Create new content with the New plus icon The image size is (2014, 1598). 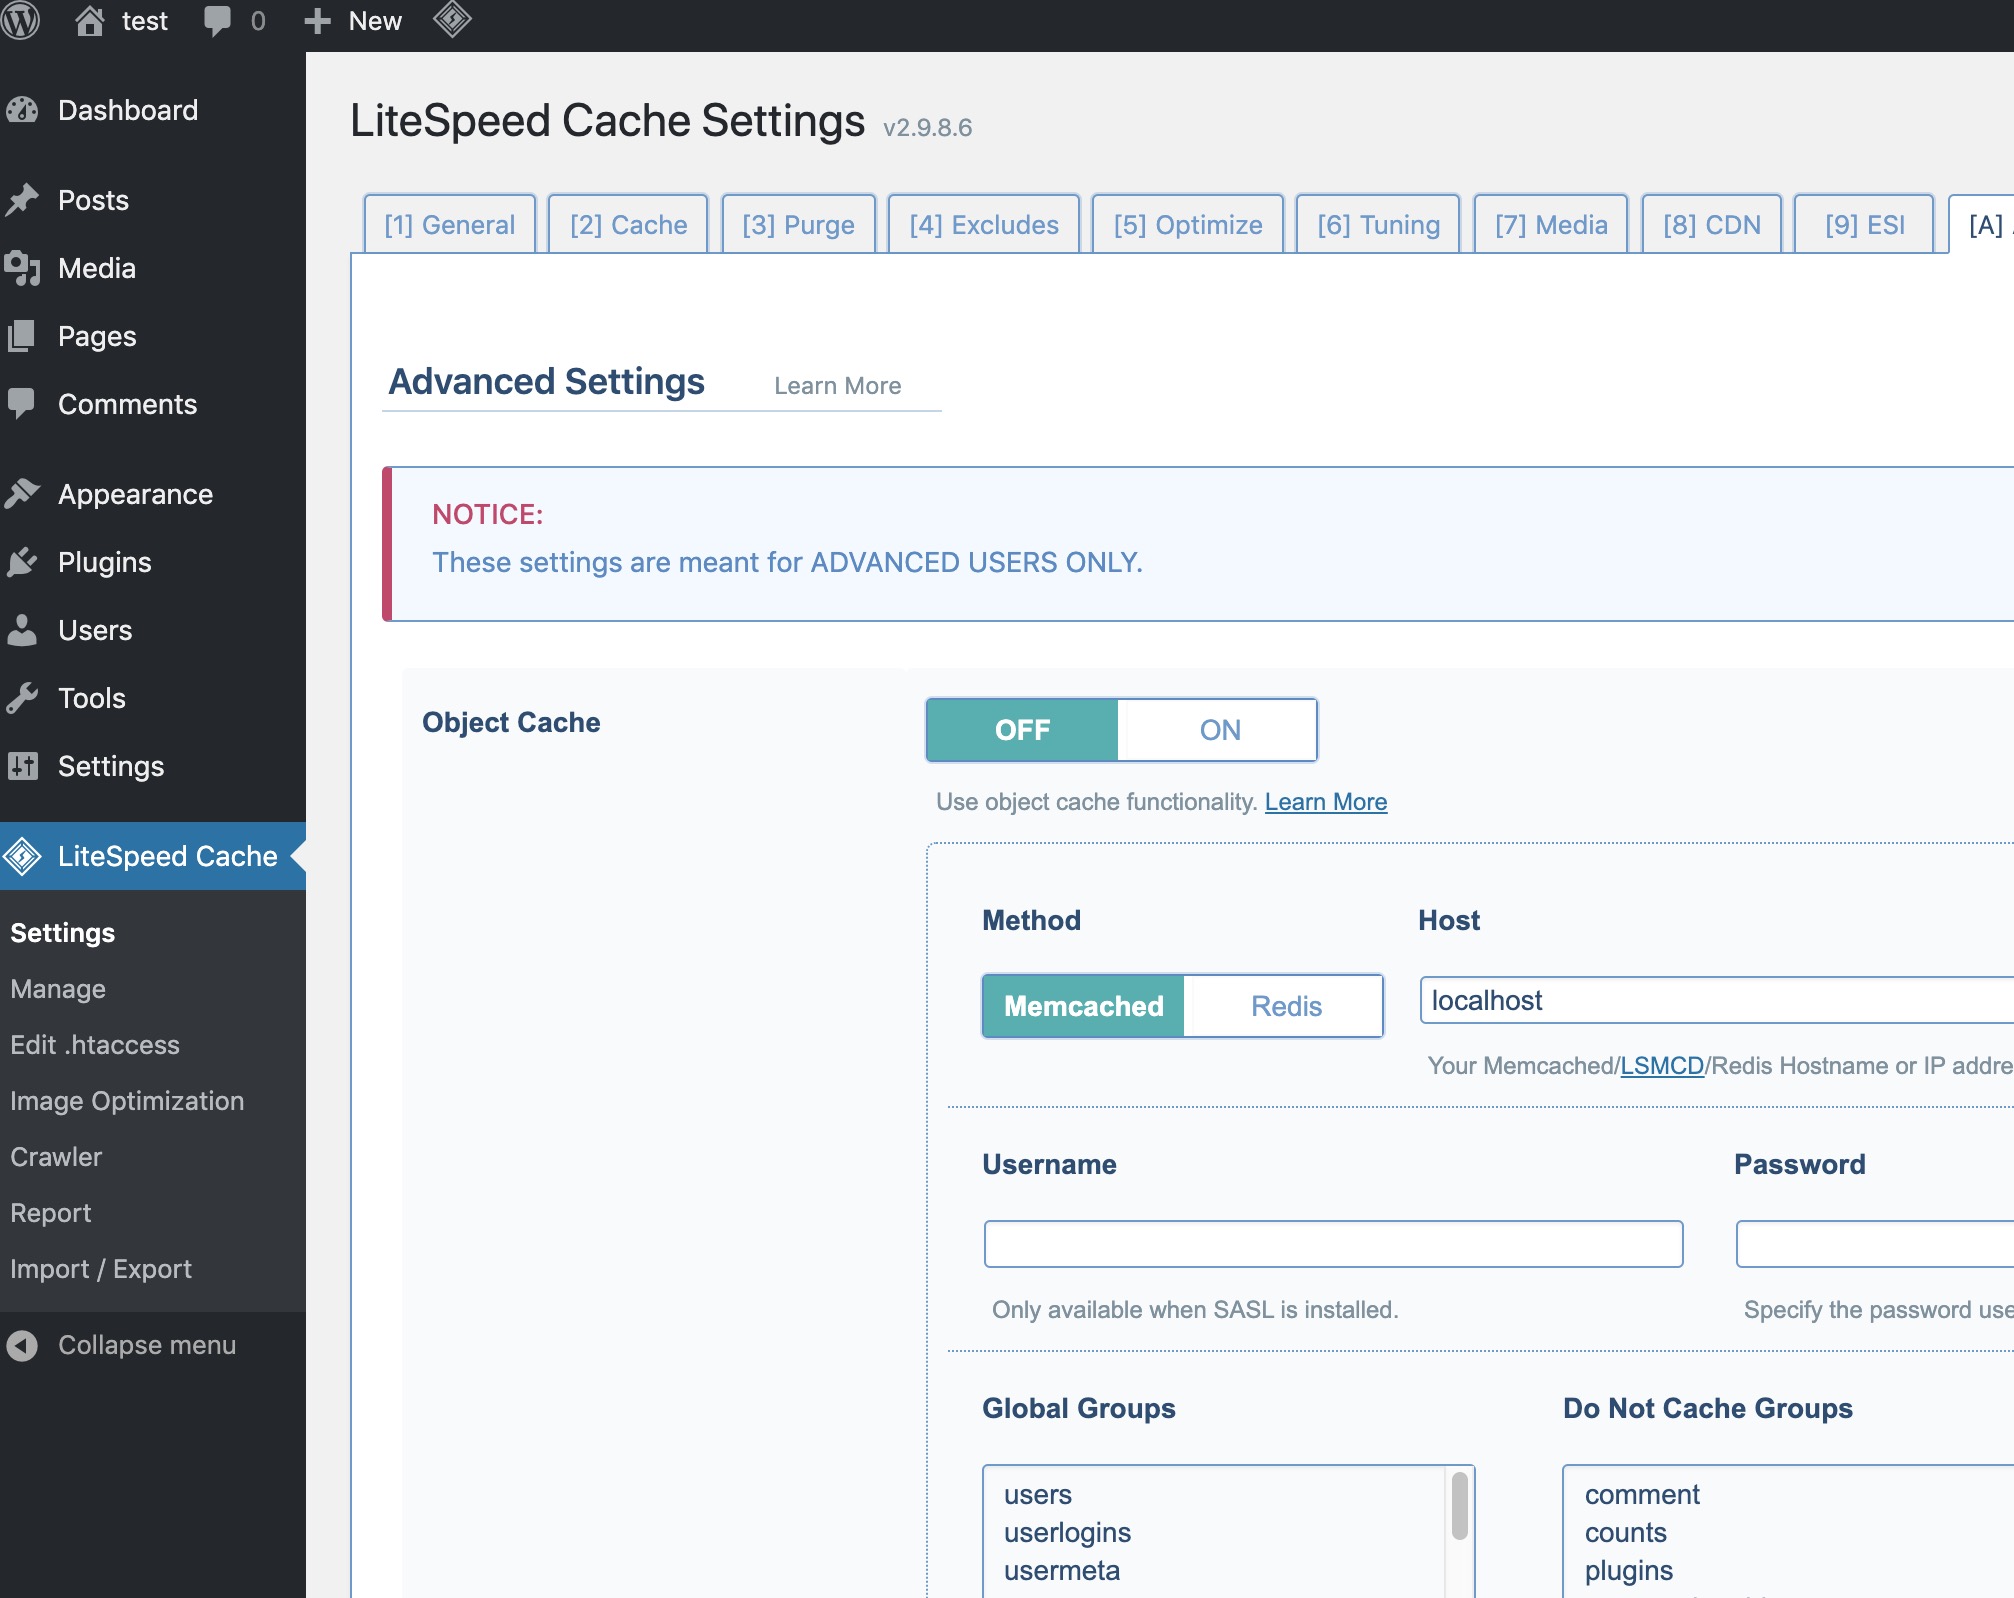pyautogui.click(x=316, y=20)
